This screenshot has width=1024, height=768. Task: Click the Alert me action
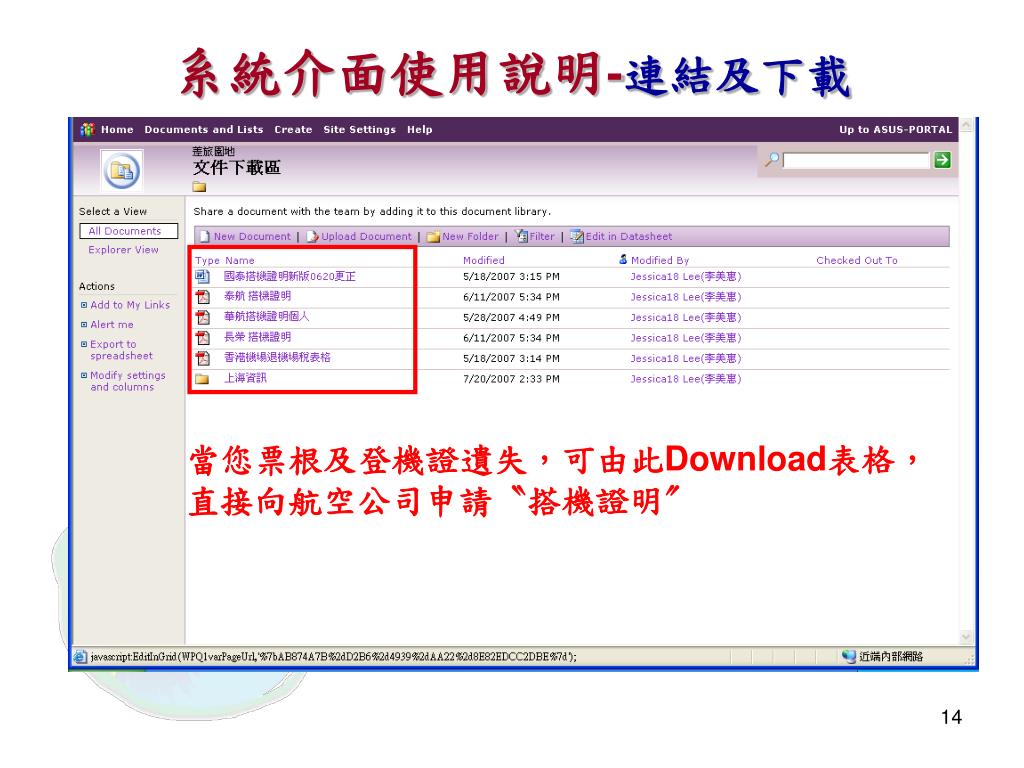coord(112,325)
